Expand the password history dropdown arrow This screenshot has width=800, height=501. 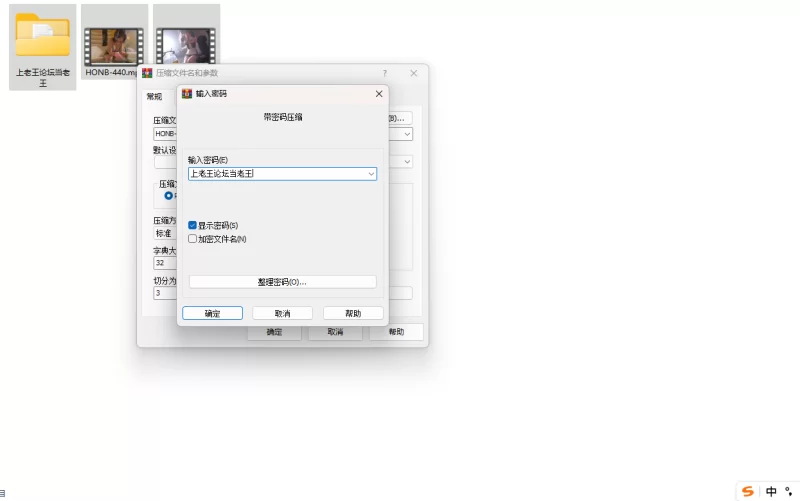371,174
